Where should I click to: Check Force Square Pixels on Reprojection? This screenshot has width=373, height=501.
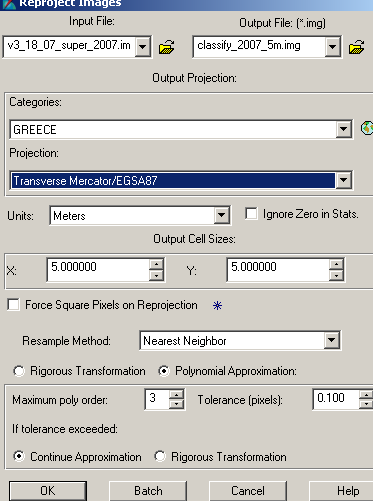click(x=13, y=305)
